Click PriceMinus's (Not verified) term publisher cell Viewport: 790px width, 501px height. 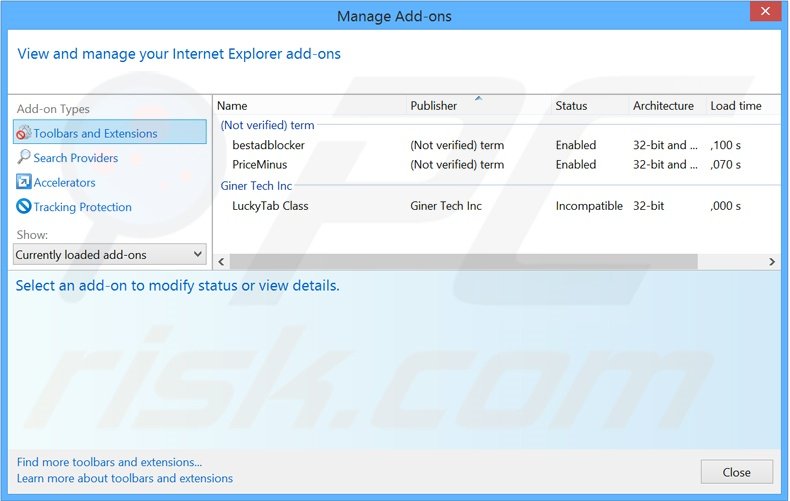pos(457,165)
